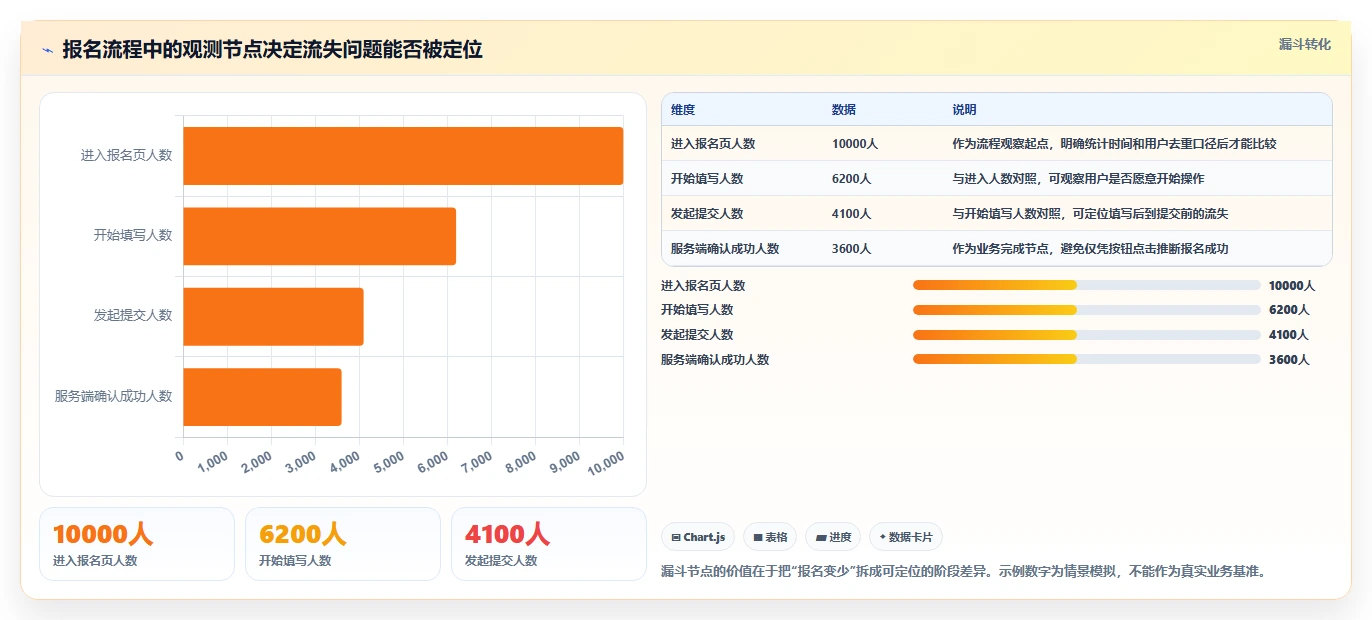Click description starting 与进入人数对照
The height and width of the screenshot is (620, 1372).
tap(1078, 179)
